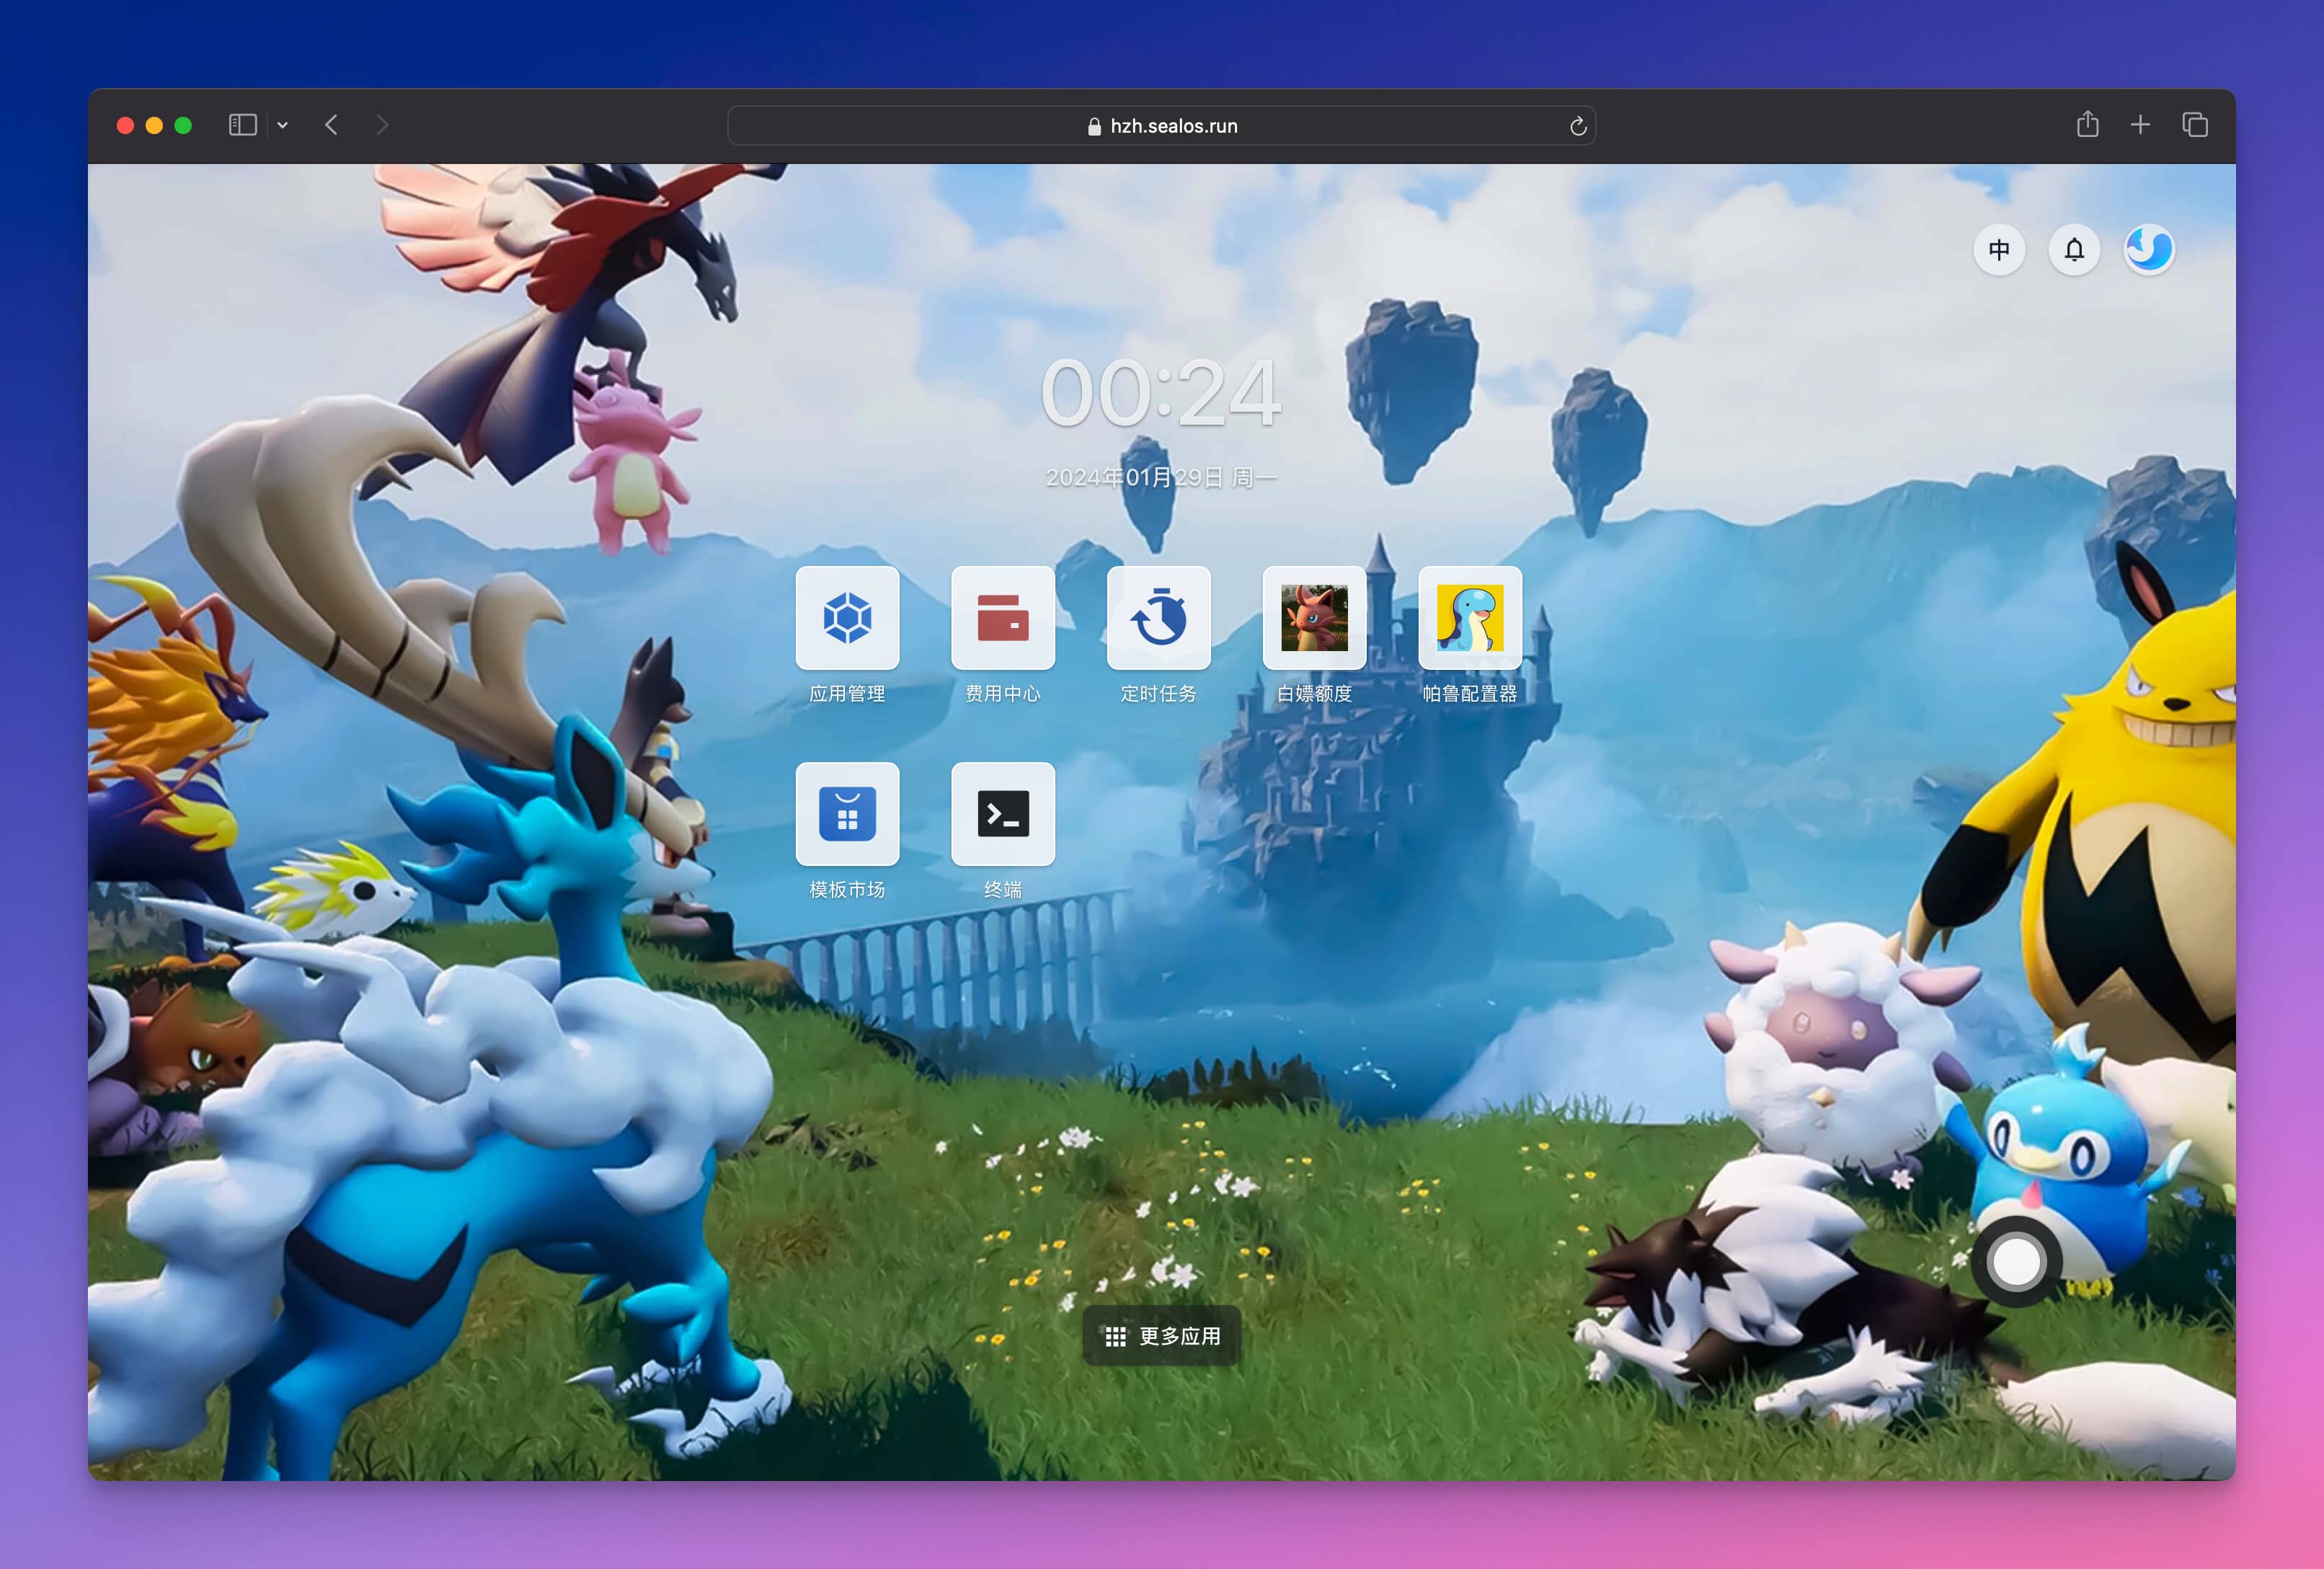Open the 白嫖额度 app
Screen dimensions: 2324x1569
pyautogui.click(x=1314, y=618)
